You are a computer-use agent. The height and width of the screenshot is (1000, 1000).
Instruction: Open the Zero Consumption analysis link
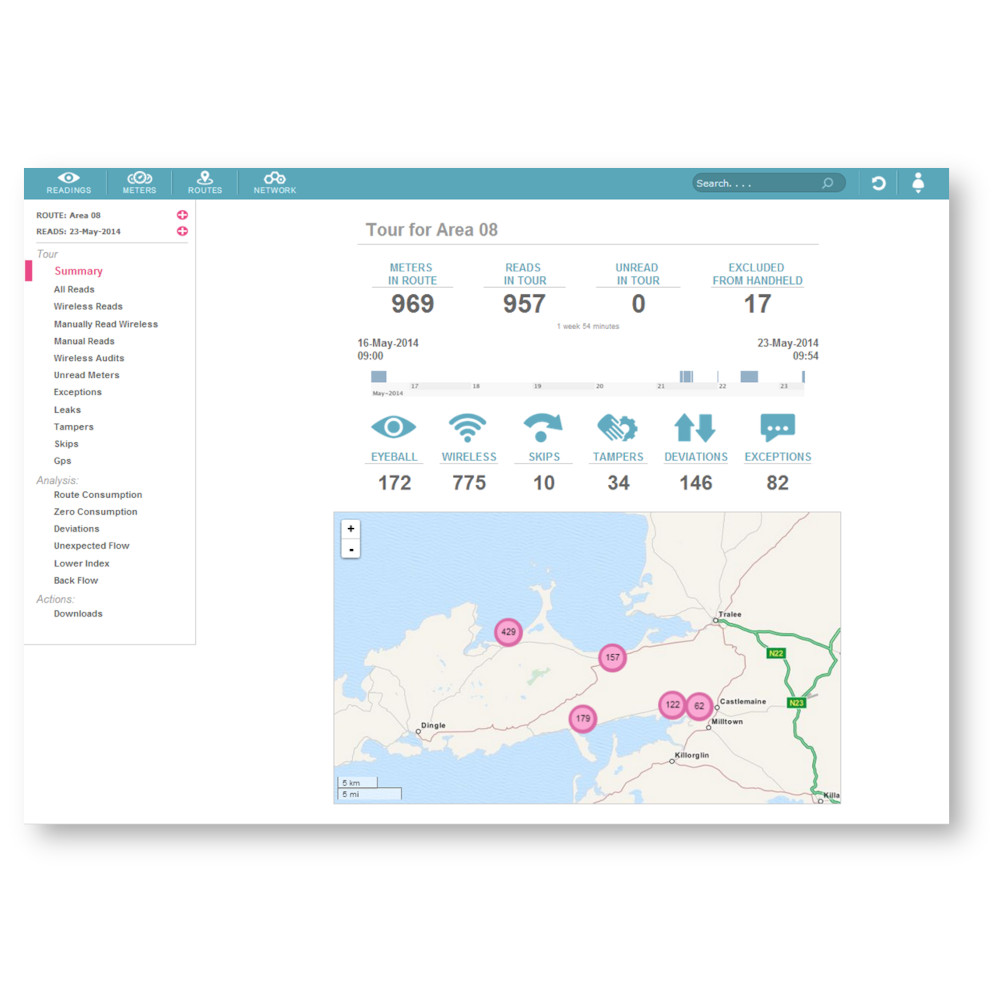(97, 511)
